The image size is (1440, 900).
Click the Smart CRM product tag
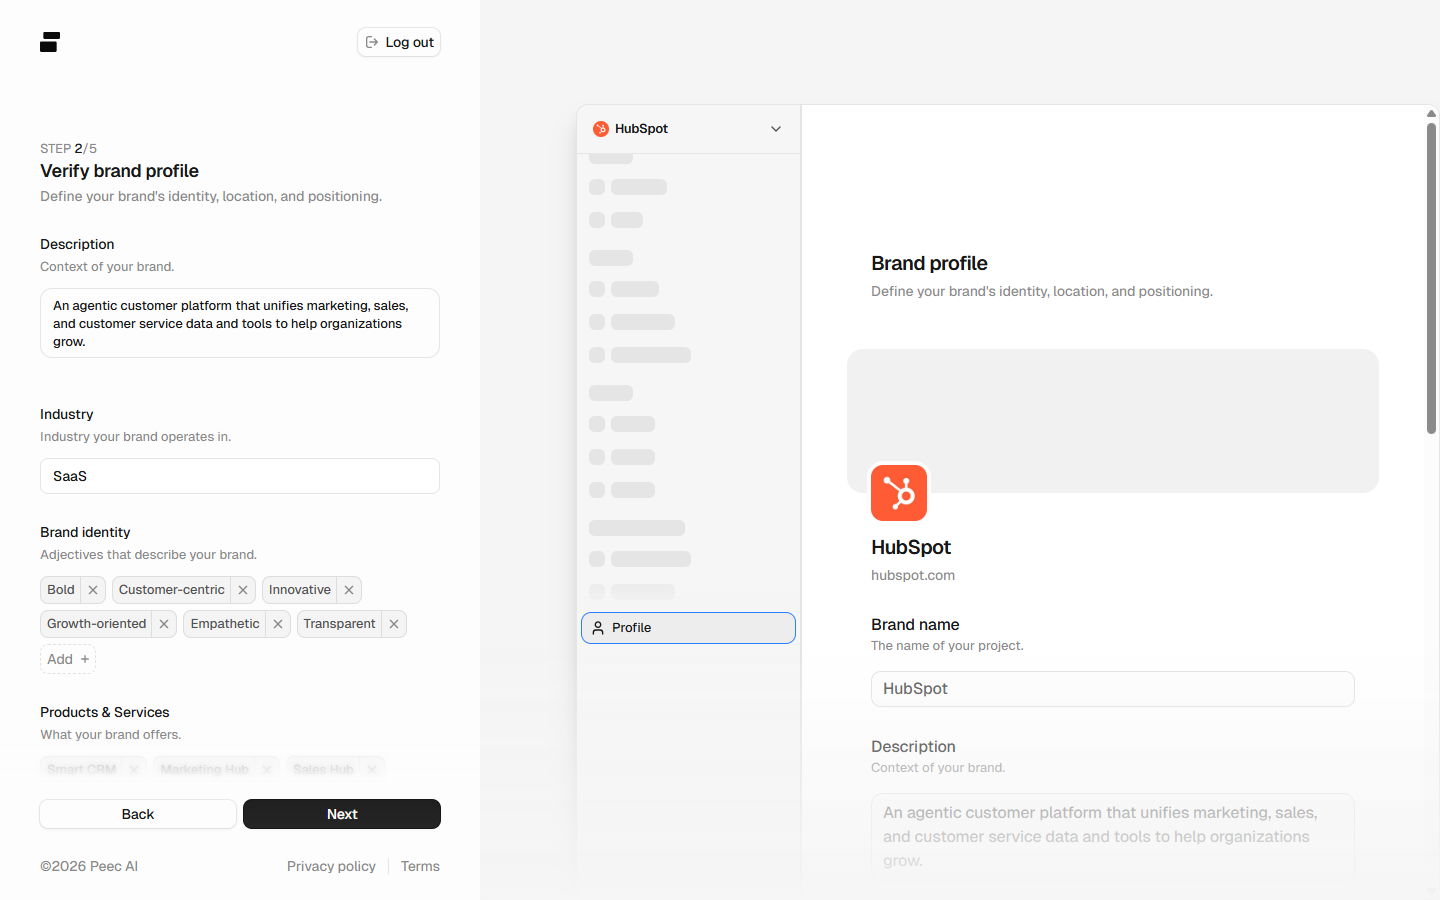click(93, 769)
